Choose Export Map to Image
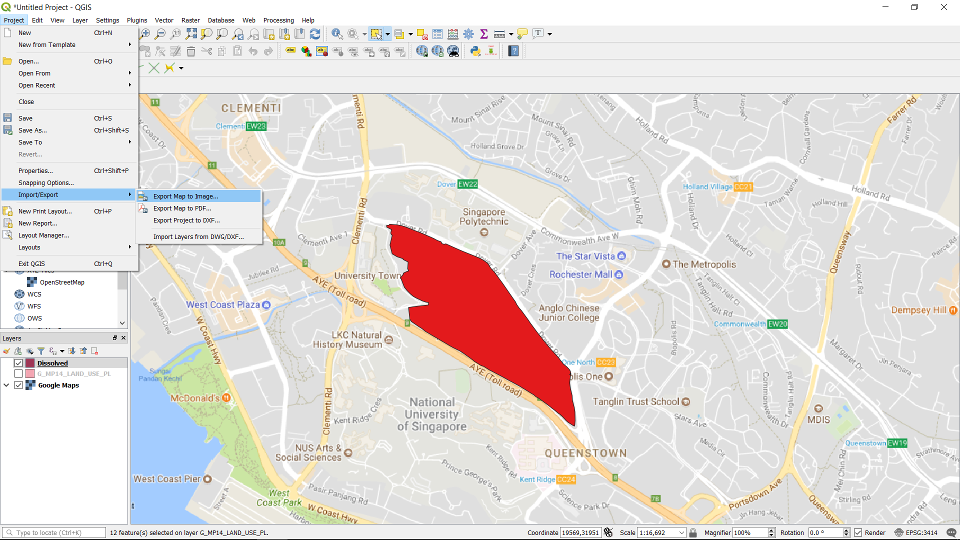960x540 pixels. (x=185, y=196)
